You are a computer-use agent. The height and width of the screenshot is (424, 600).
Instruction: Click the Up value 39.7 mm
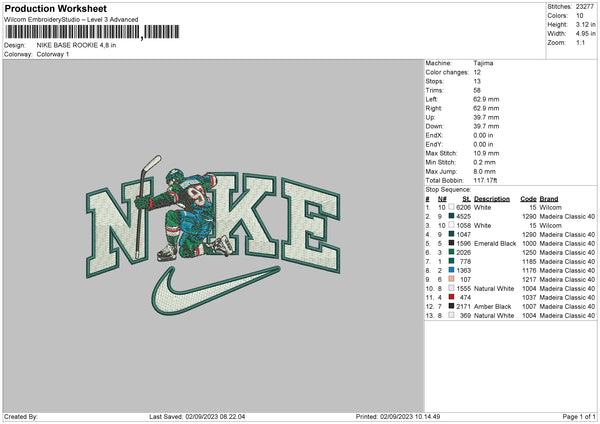[x=486, y=117]
